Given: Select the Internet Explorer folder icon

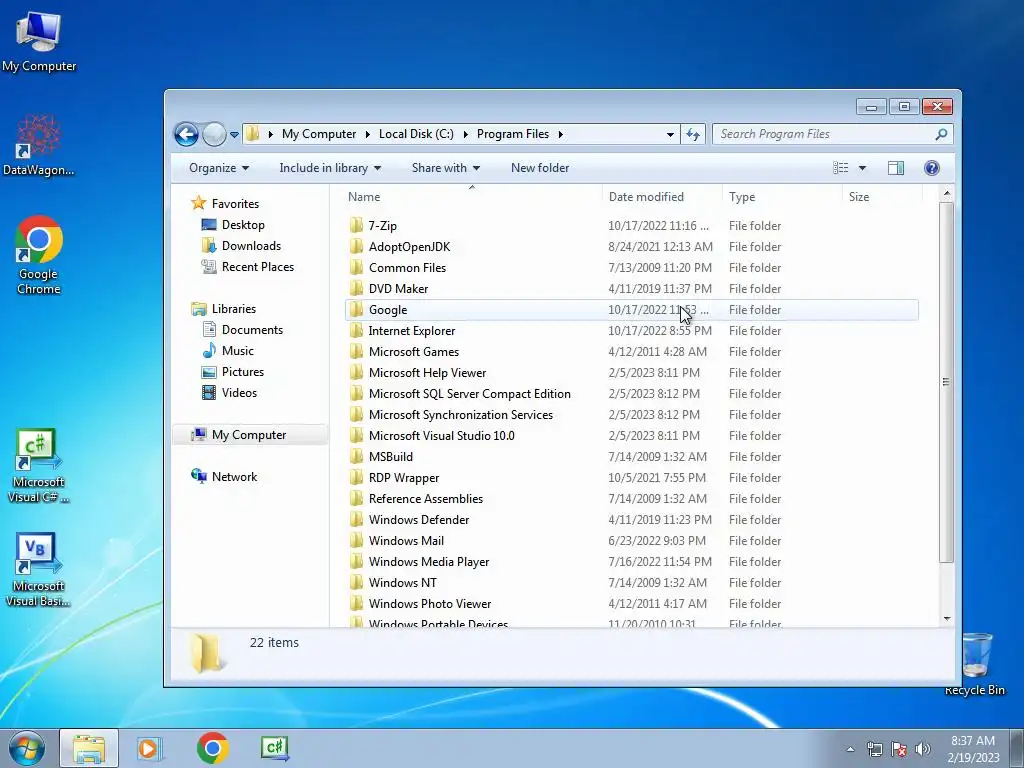Looking at the screenshot, I should [356, 330].
